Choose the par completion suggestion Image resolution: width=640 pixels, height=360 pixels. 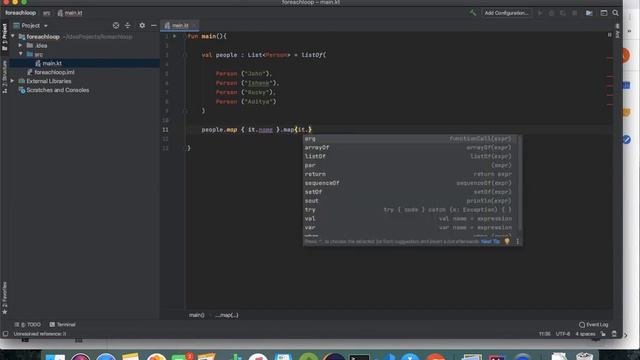pos(410,165)
